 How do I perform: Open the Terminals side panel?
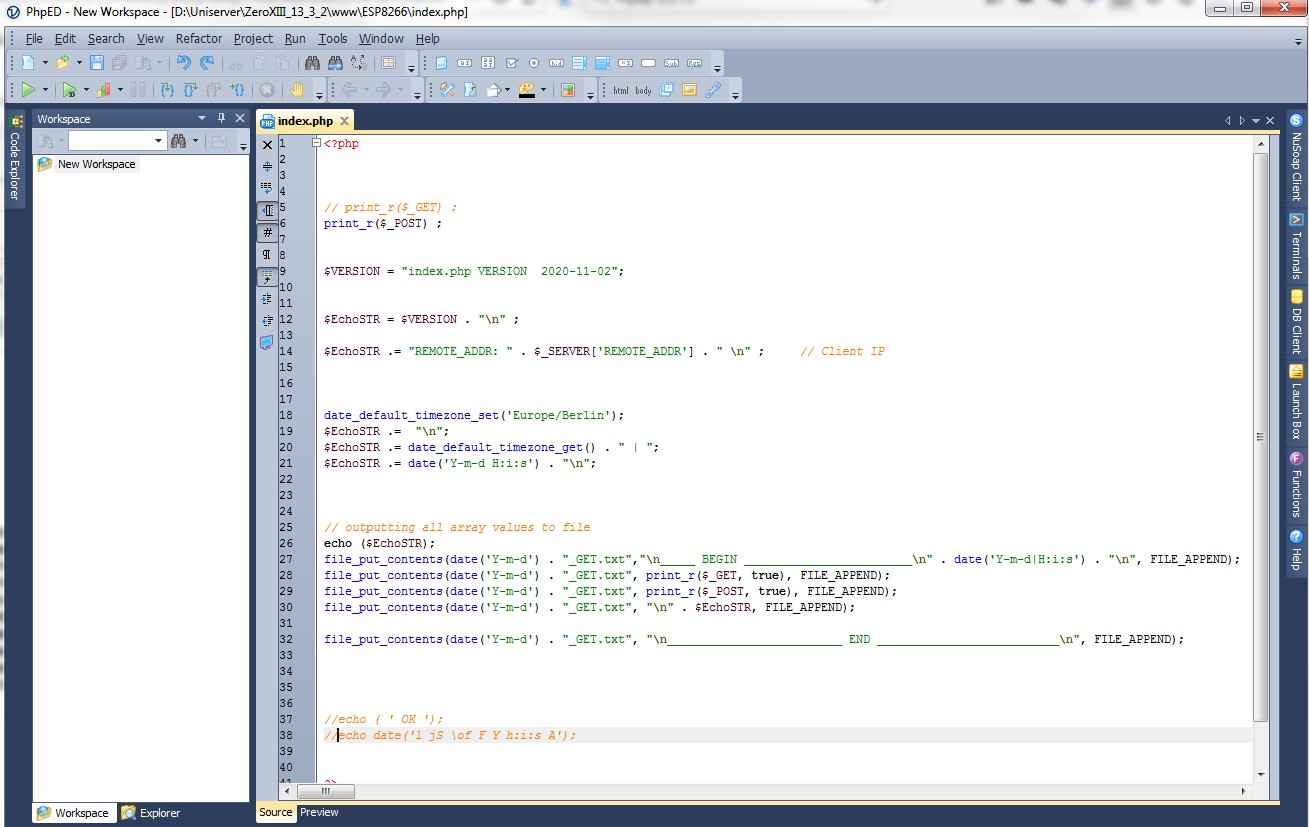tap(1296, 246)
